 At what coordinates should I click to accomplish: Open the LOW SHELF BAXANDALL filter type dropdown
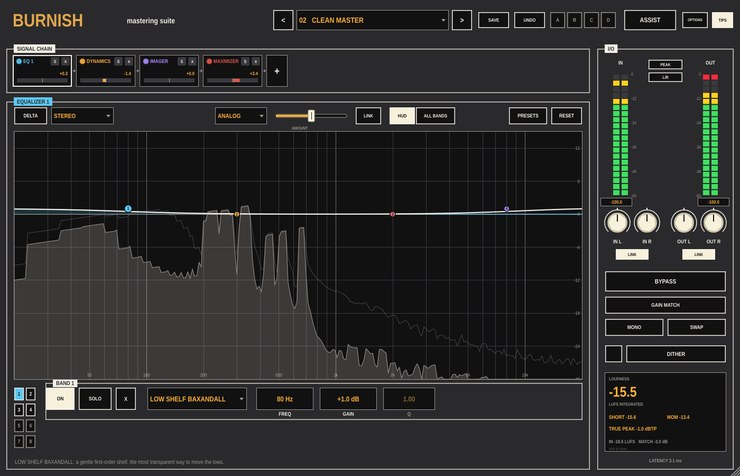(x=196, y=399)
